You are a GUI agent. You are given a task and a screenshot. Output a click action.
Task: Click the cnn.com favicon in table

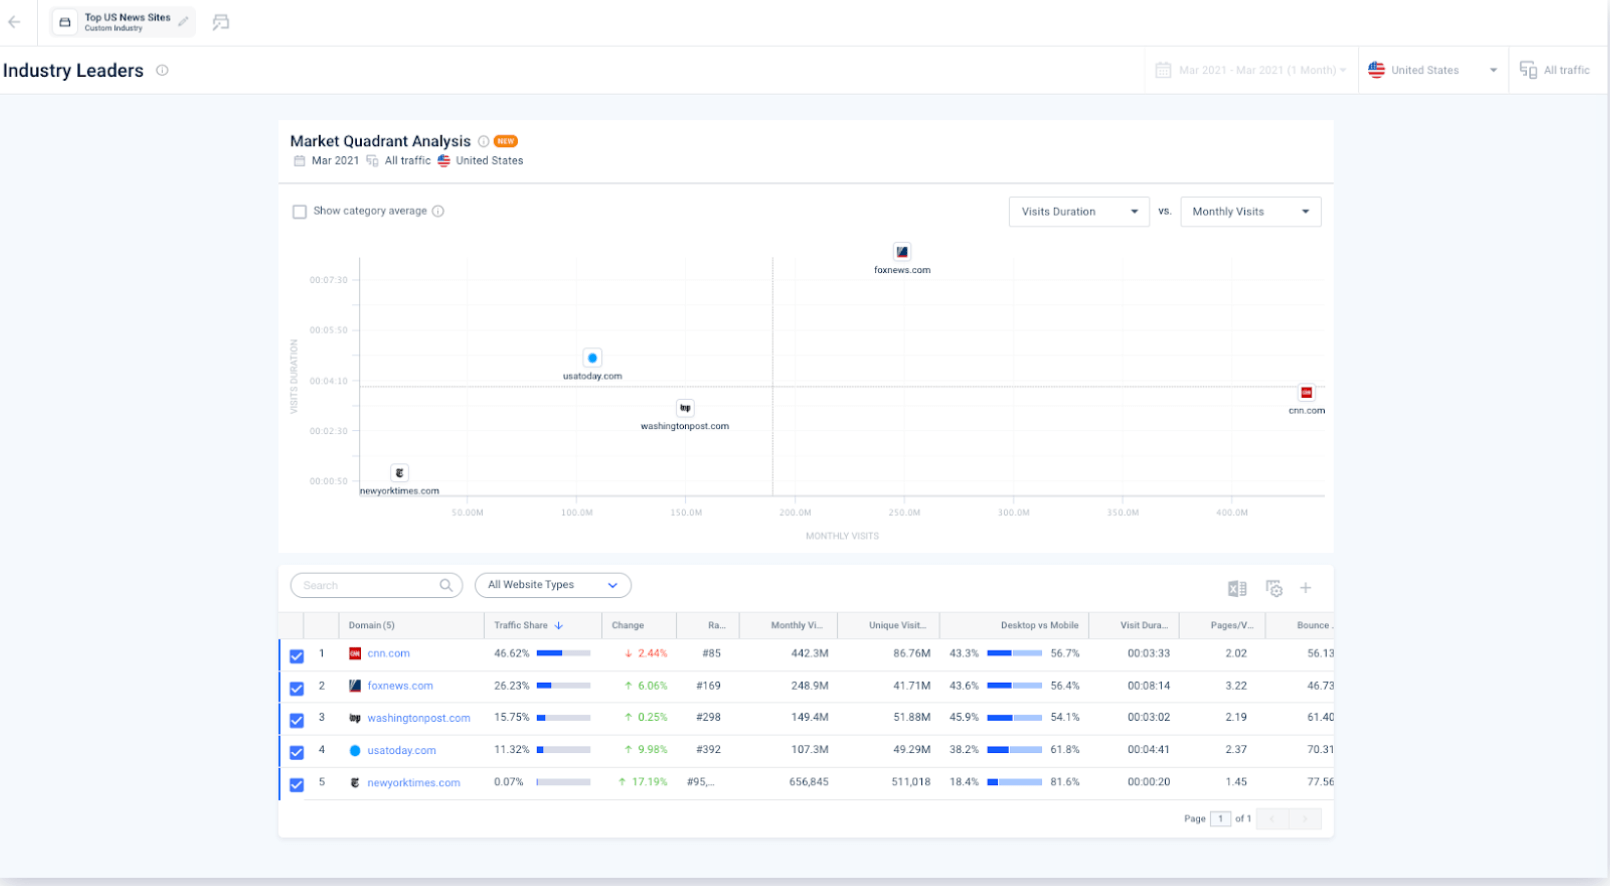(x=355, y=653)
